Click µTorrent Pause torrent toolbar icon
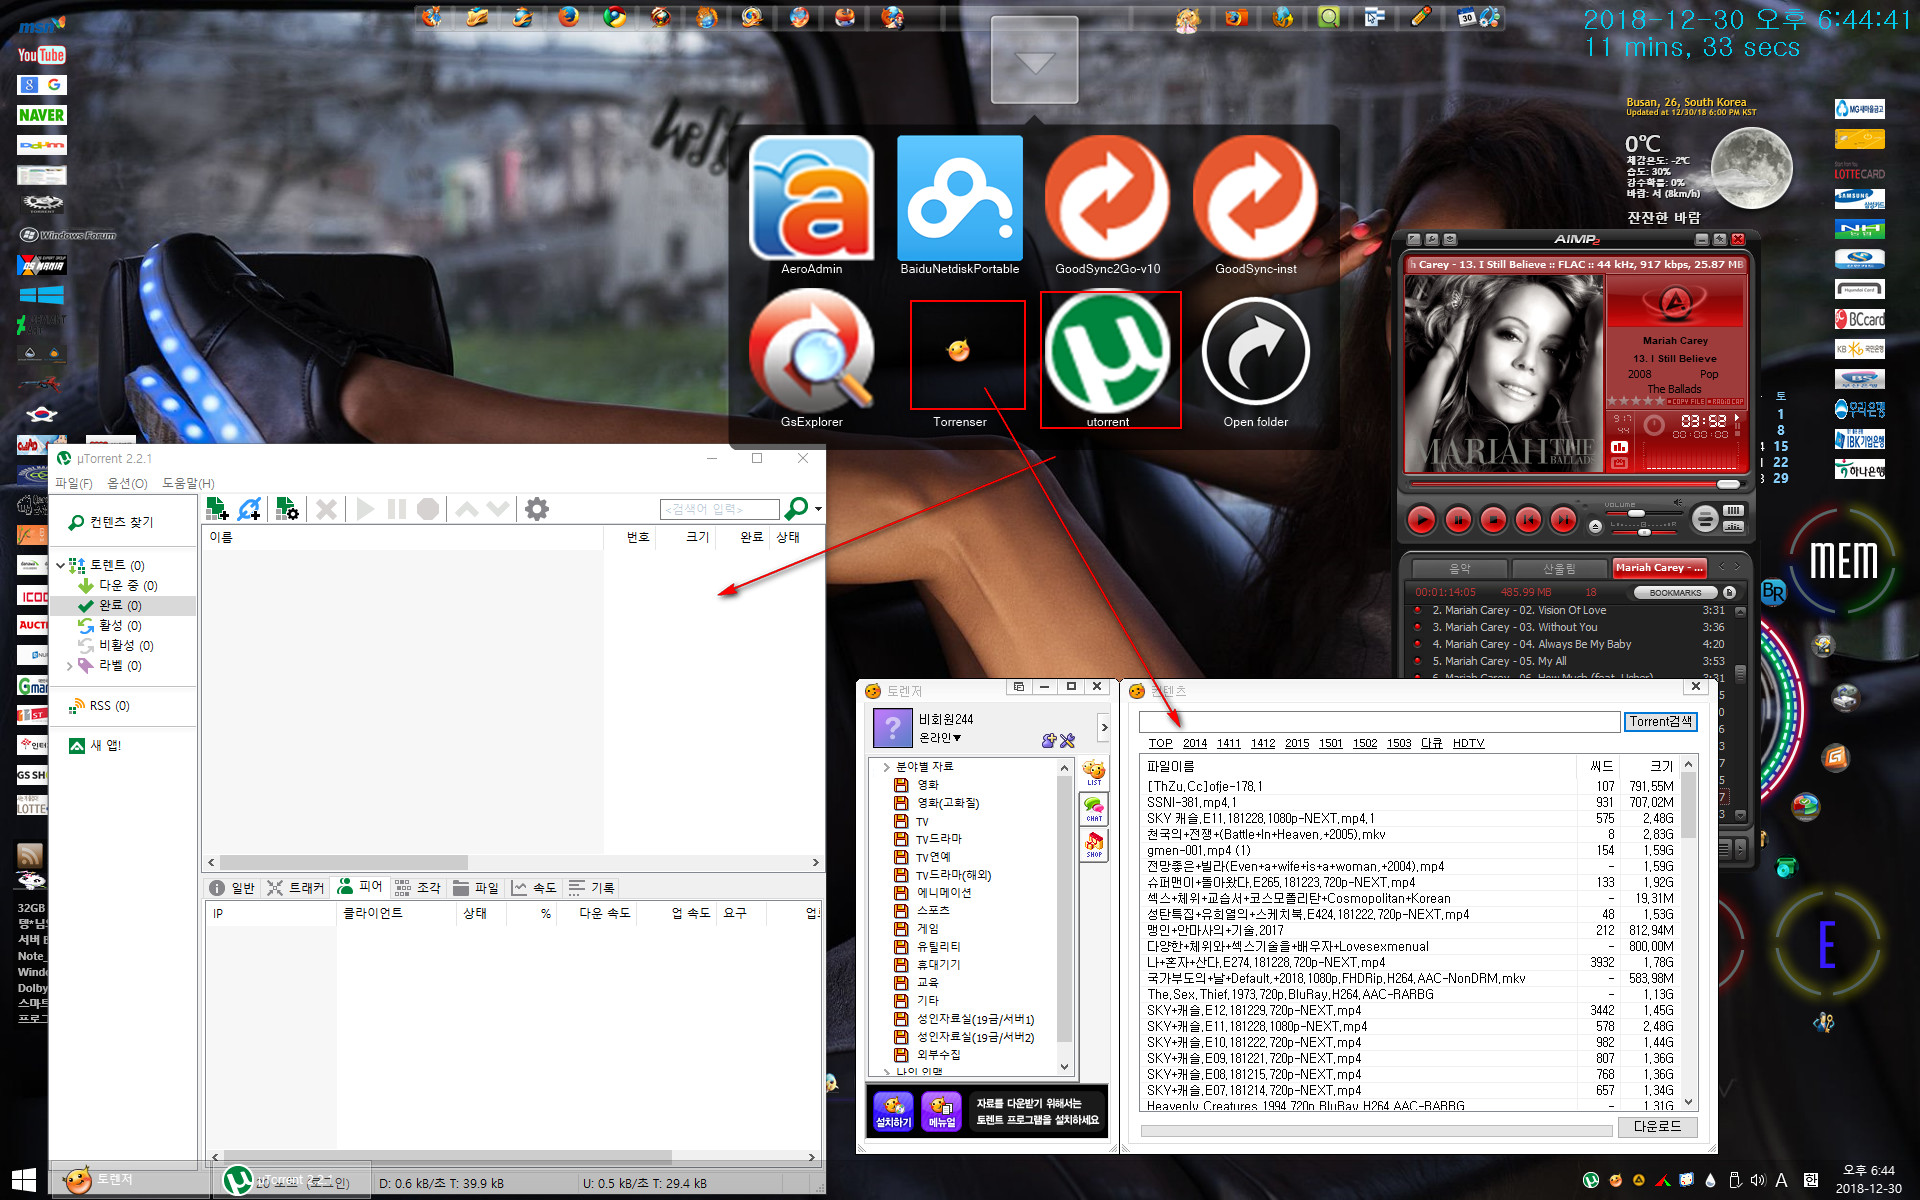Screen dimensions: 1920x1200 coord(397,509)
